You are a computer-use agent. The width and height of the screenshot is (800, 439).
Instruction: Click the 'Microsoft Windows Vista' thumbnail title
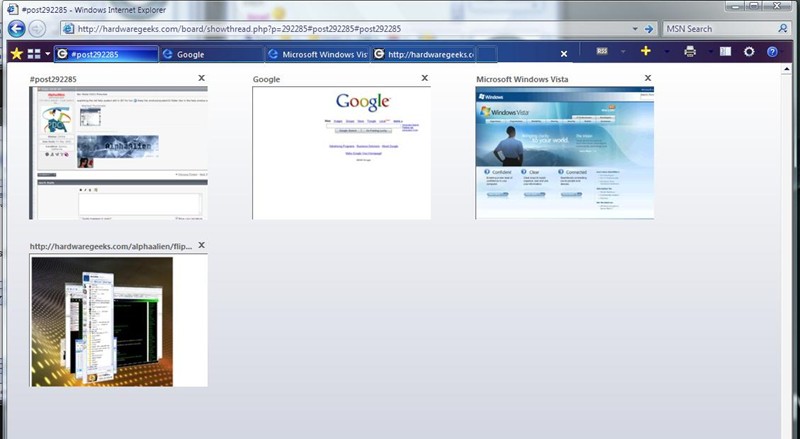[522, 79]
